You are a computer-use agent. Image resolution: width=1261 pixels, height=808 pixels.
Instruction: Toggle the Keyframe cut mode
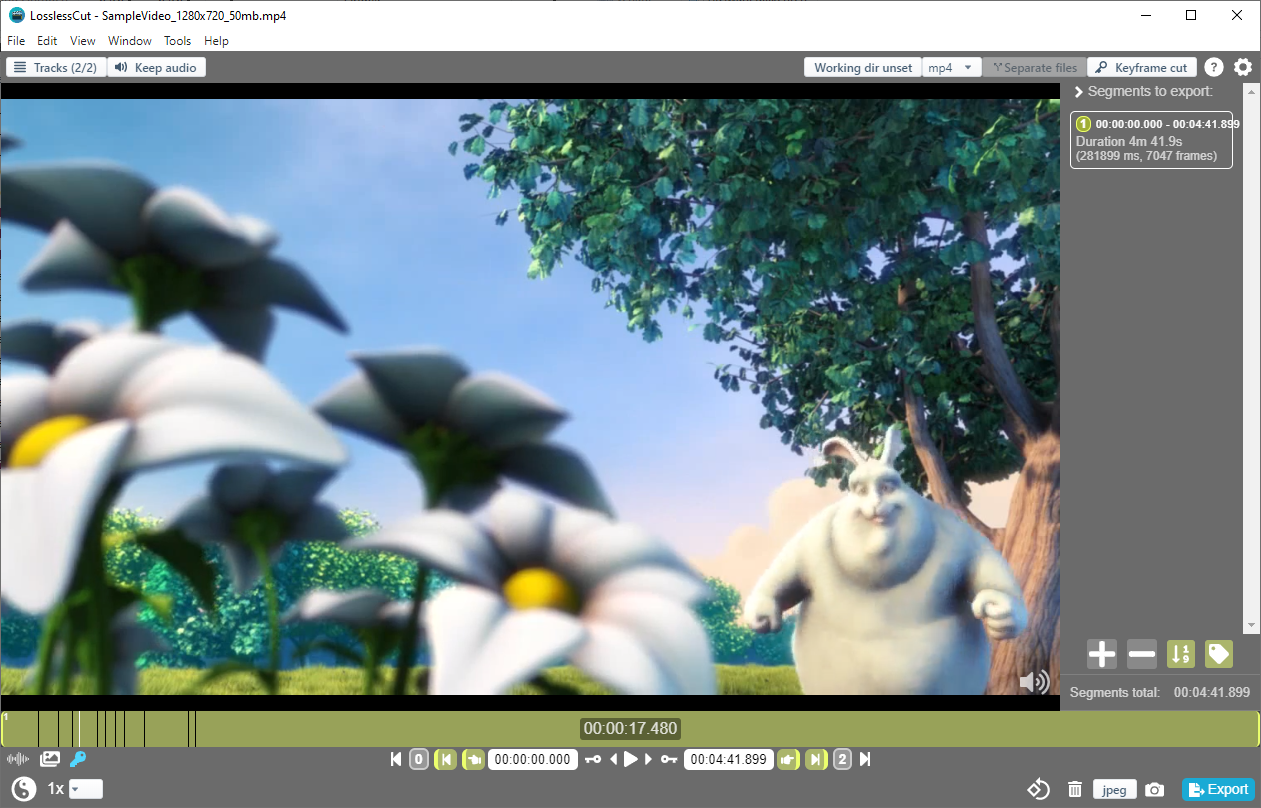point(1141,68)
